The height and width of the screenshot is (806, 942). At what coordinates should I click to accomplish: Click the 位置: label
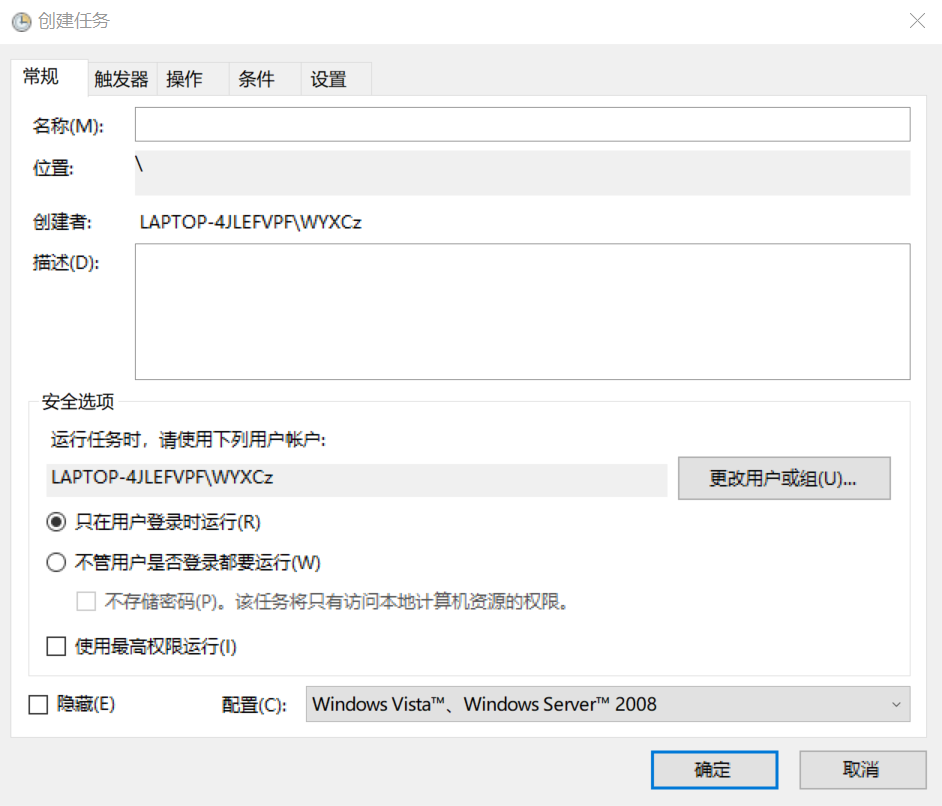[53, 168]
